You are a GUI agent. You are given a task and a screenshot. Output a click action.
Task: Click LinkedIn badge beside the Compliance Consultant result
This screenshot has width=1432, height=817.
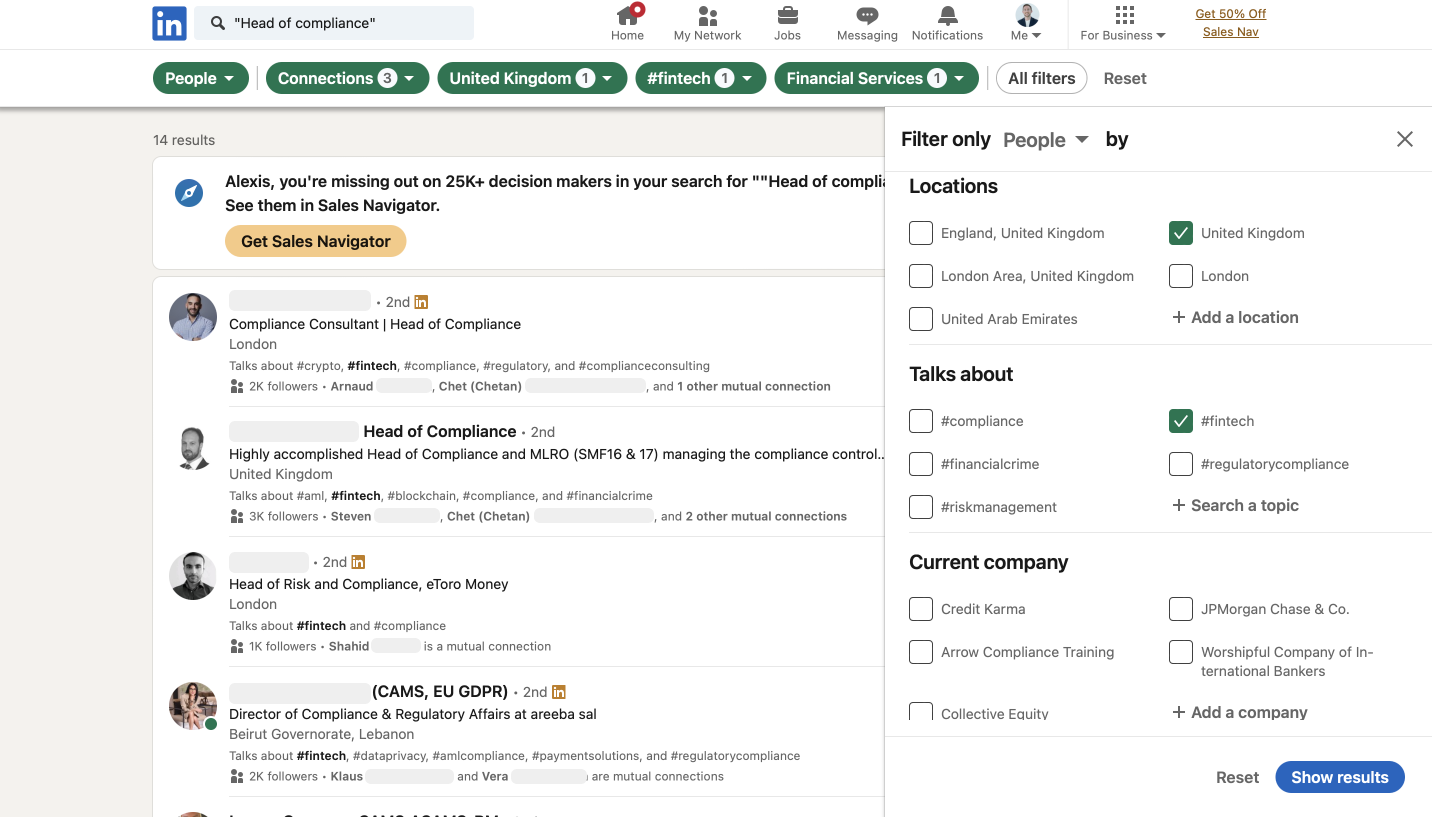(421, 302)
